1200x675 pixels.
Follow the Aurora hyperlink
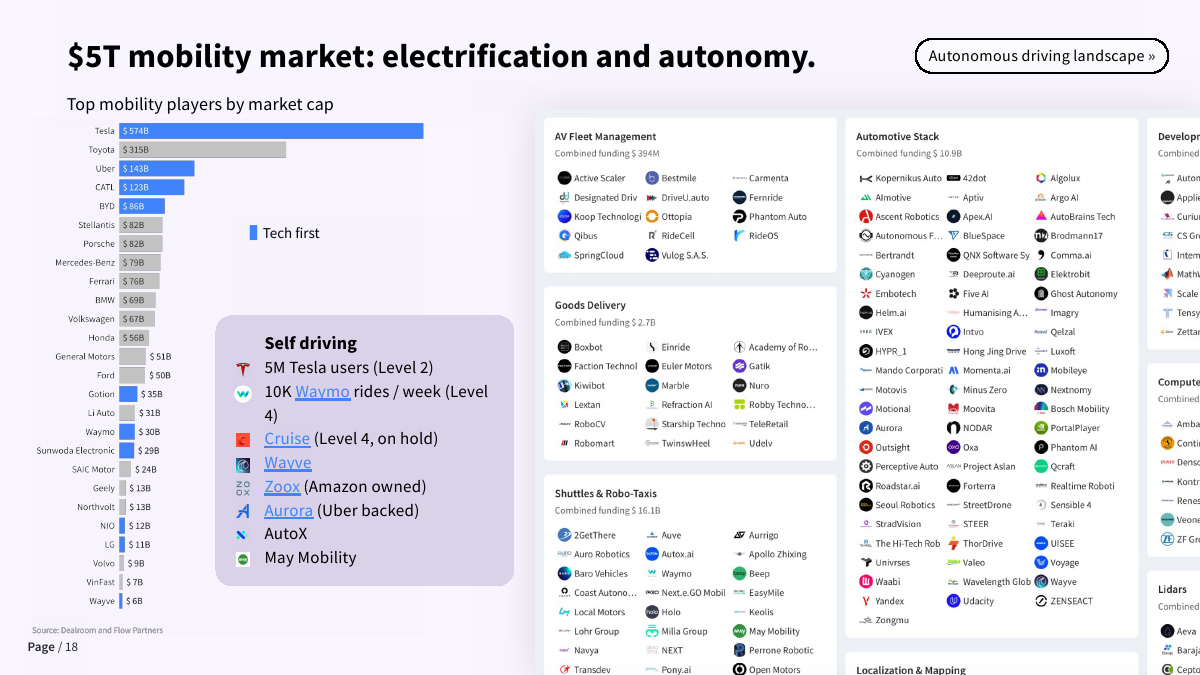point(288,511)
